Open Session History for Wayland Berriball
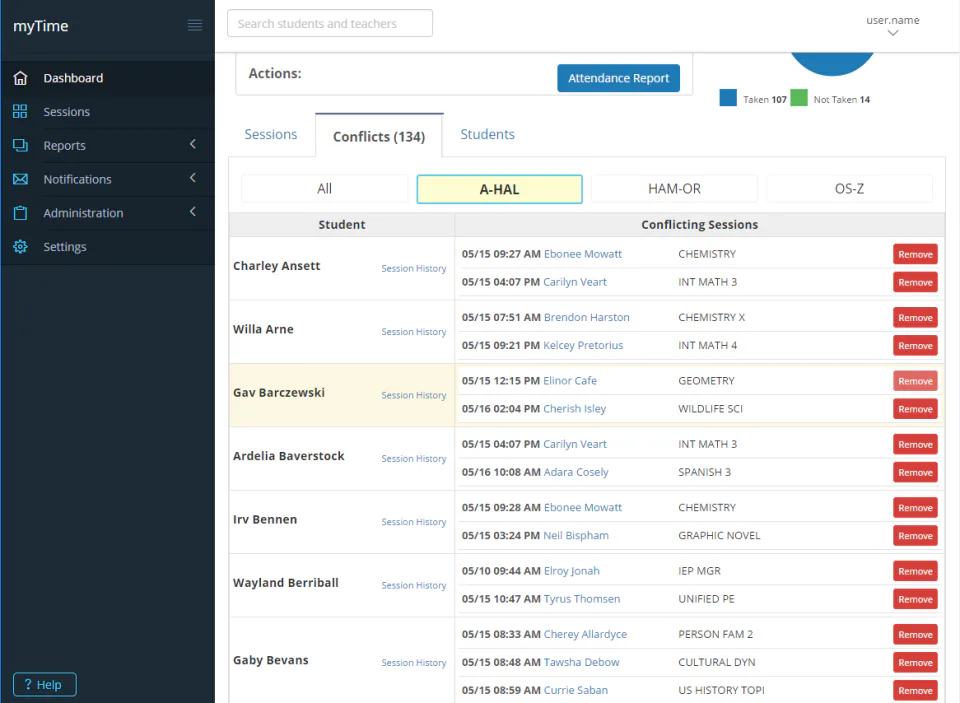This screenshot has width=960, height=703. point(413,585)
